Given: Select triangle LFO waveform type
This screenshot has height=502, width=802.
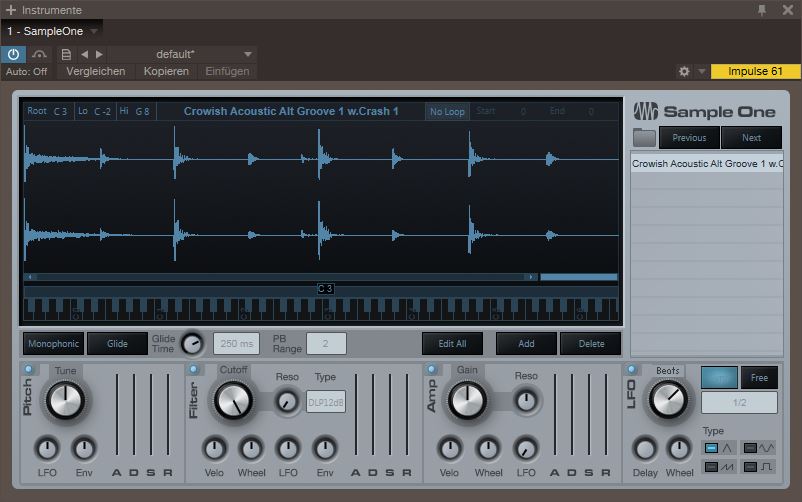Looking at the screenshot, I should (x=719, y=448).
